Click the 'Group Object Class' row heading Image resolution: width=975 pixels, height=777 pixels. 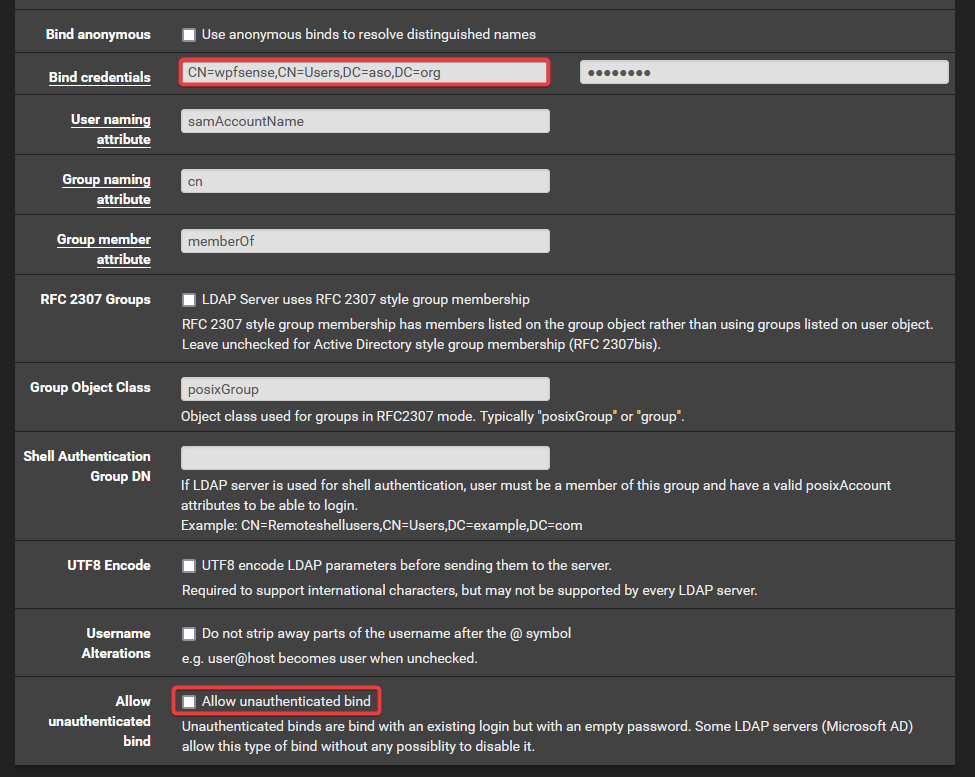pos(90,387)
